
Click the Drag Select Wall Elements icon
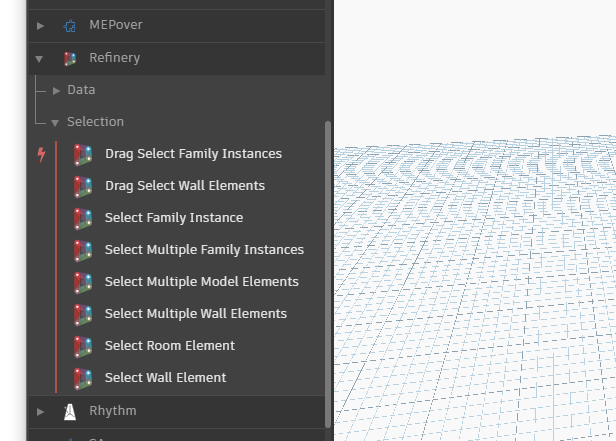point(83,186)
